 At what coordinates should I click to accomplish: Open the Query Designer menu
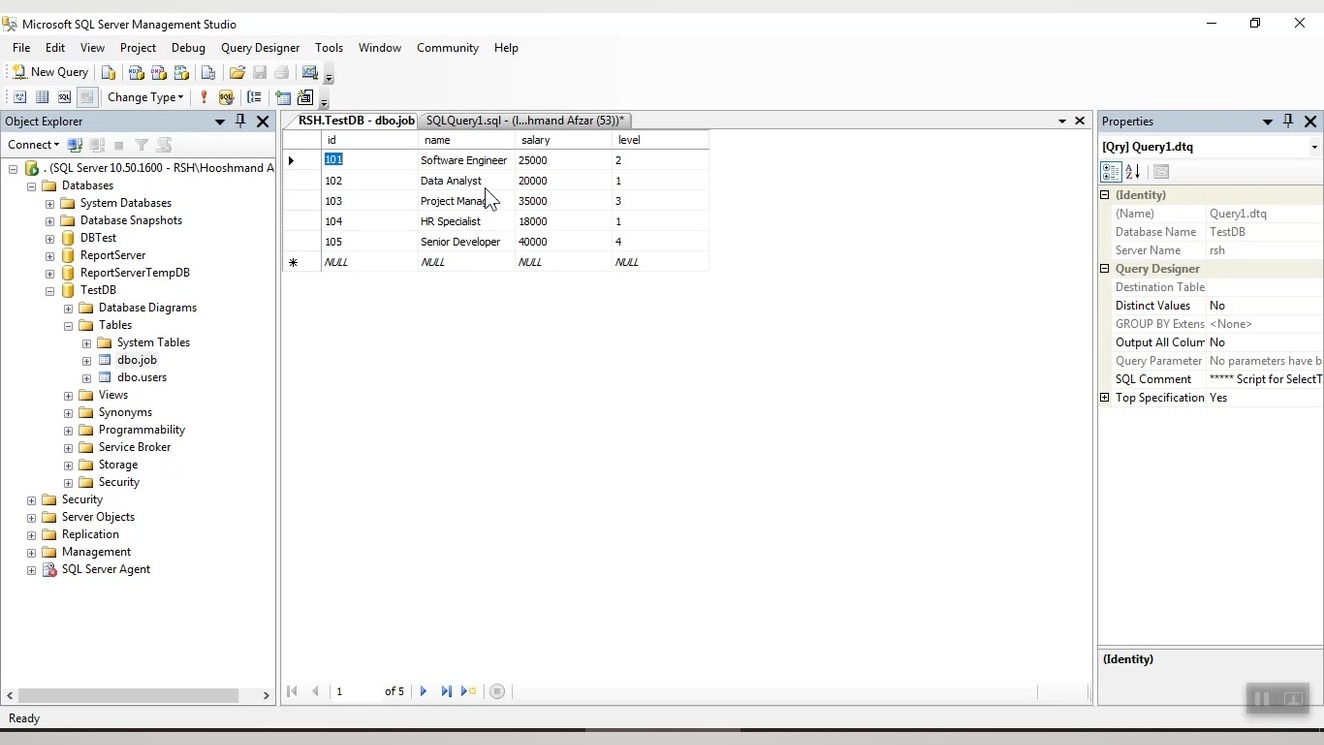click(x=260, y=47)
